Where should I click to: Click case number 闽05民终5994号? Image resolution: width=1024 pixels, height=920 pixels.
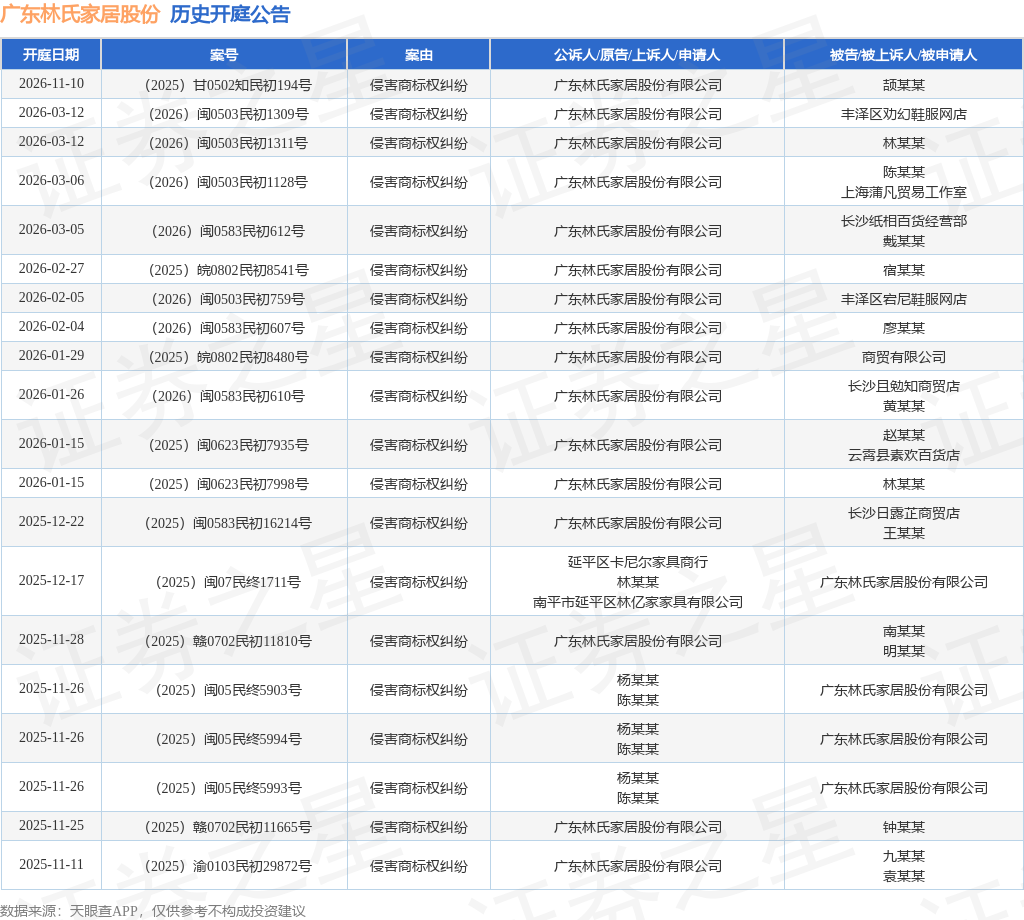pos(228,739)
